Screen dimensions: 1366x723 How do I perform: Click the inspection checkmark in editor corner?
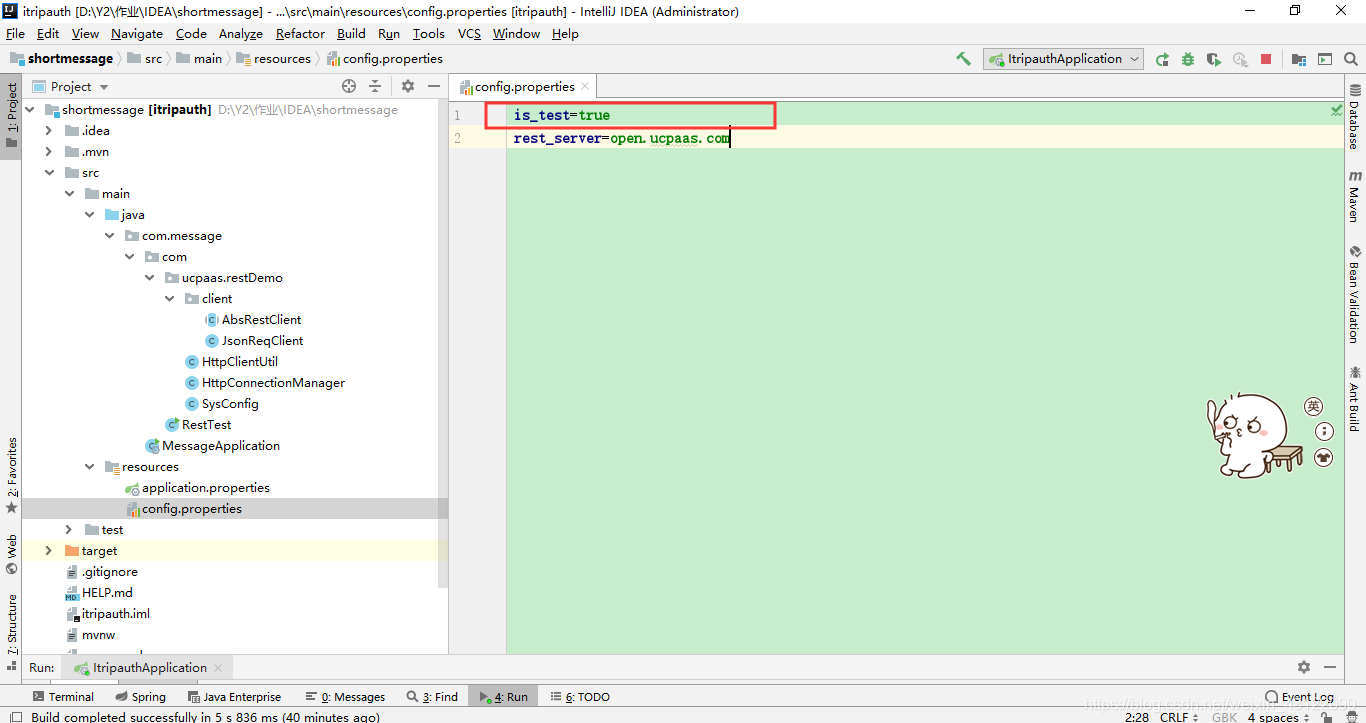tap(1337, 110)
